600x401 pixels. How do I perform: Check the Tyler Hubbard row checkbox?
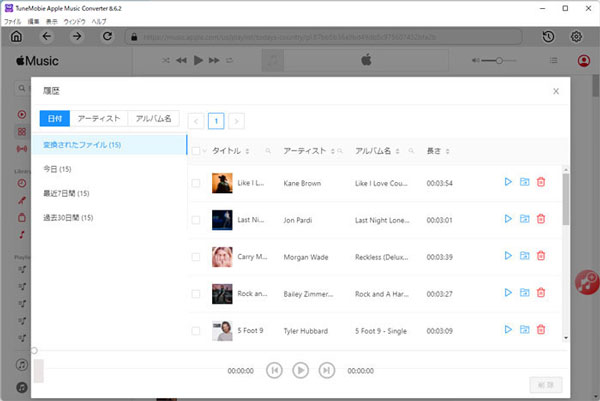196,331
